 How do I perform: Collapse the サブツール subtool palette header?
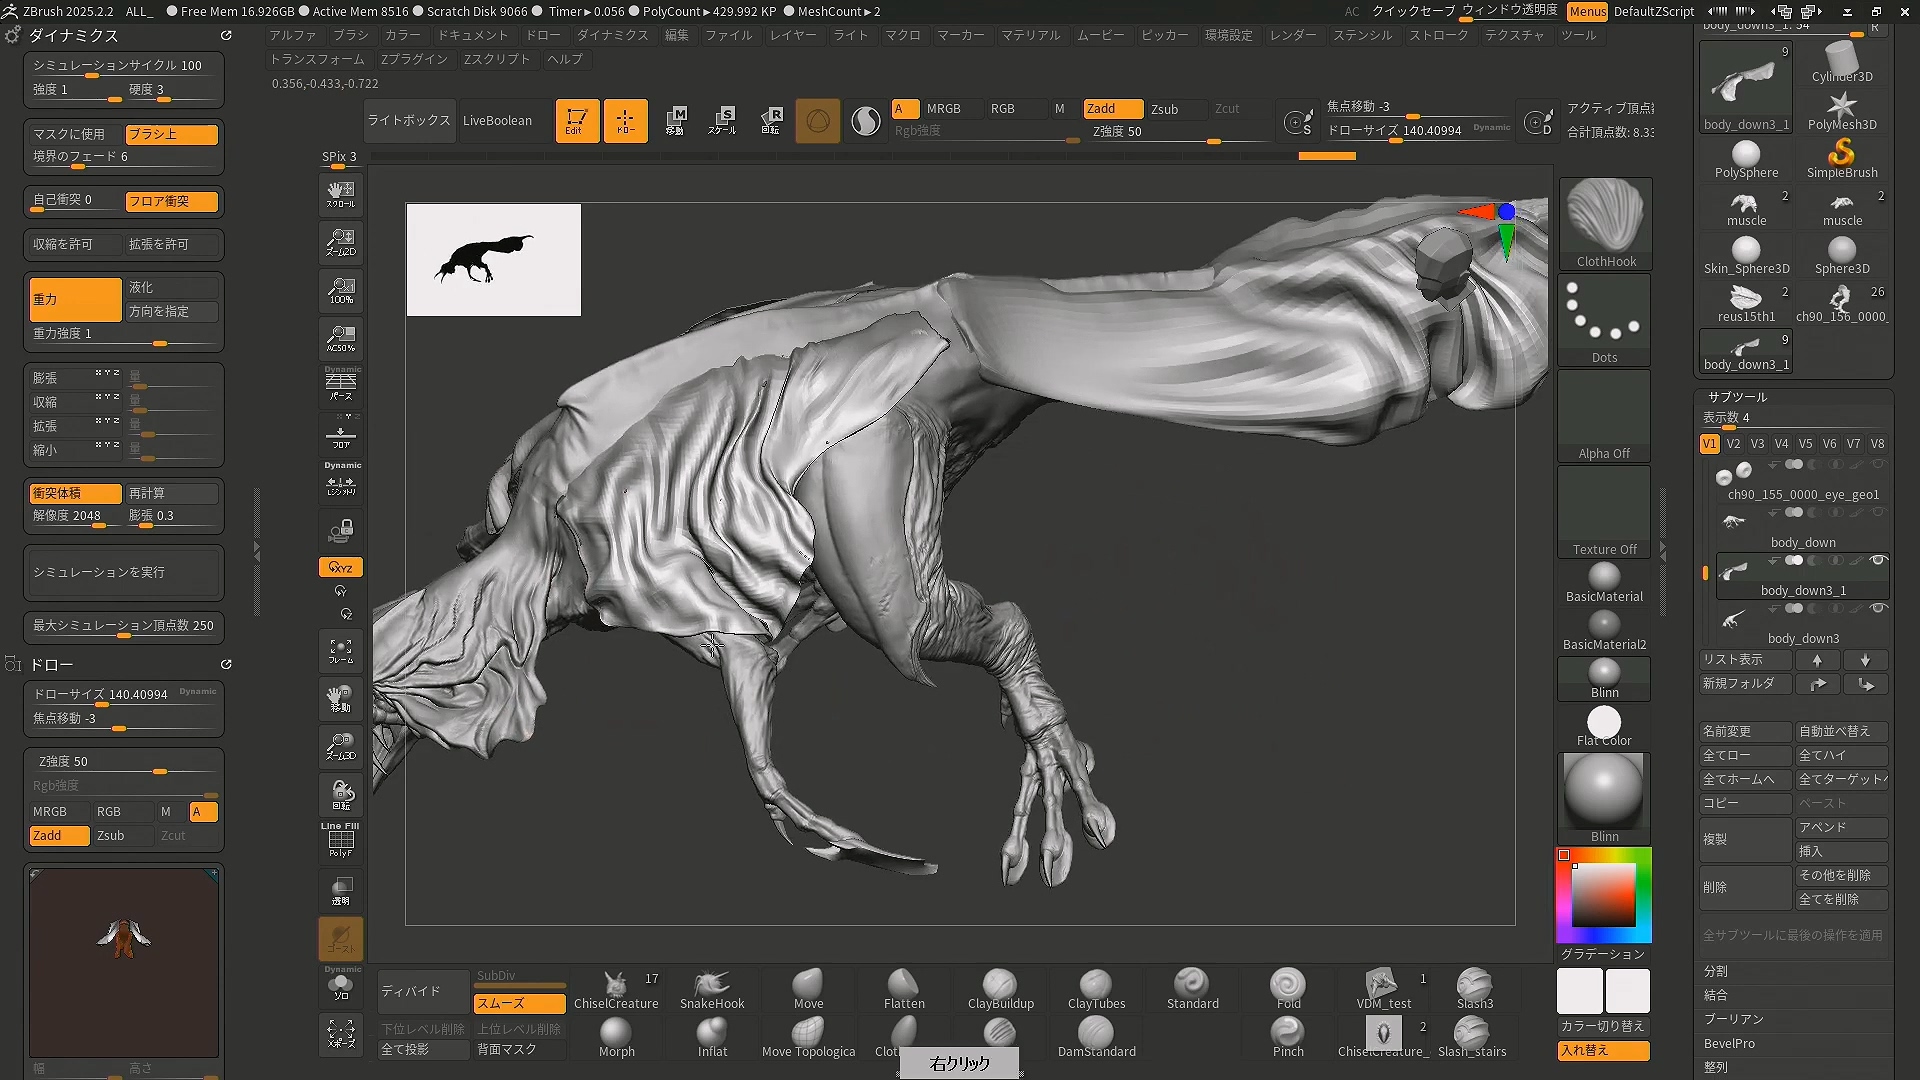(x=1737, y=397)
